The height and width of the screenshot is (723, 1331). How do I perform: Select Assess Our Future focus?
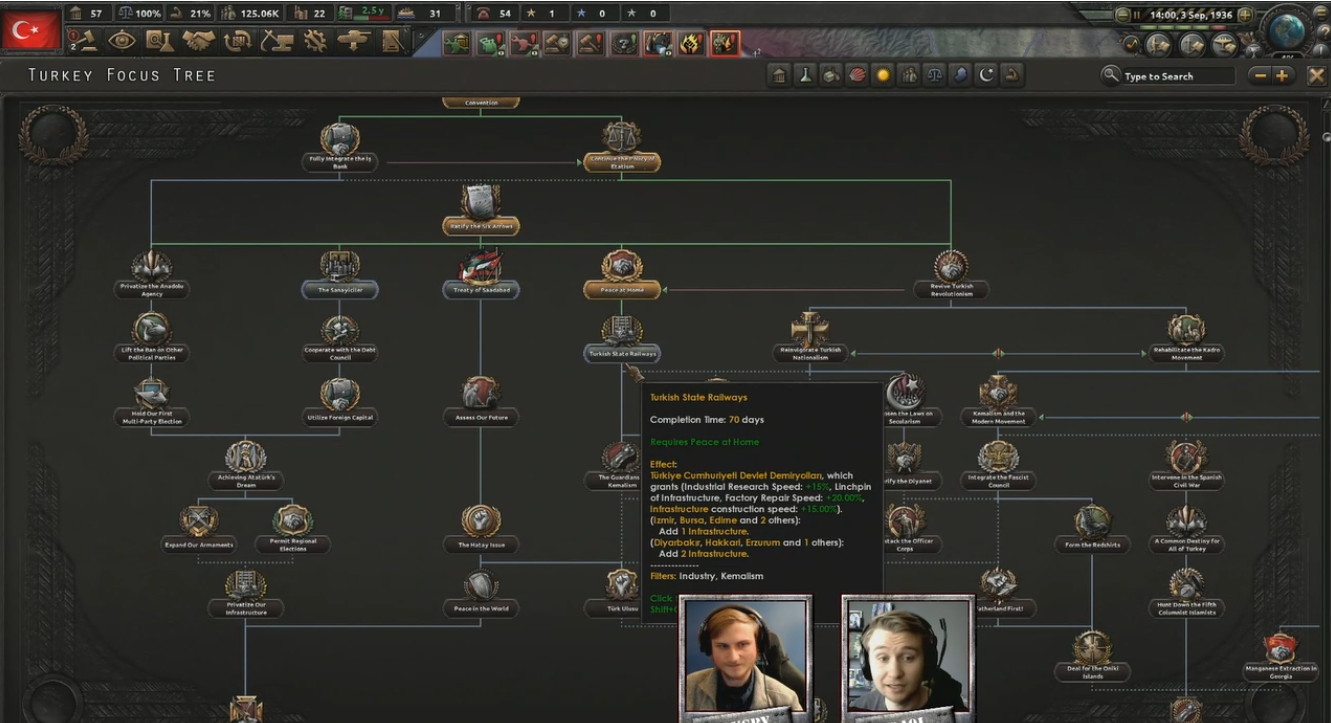coord(481,402)
